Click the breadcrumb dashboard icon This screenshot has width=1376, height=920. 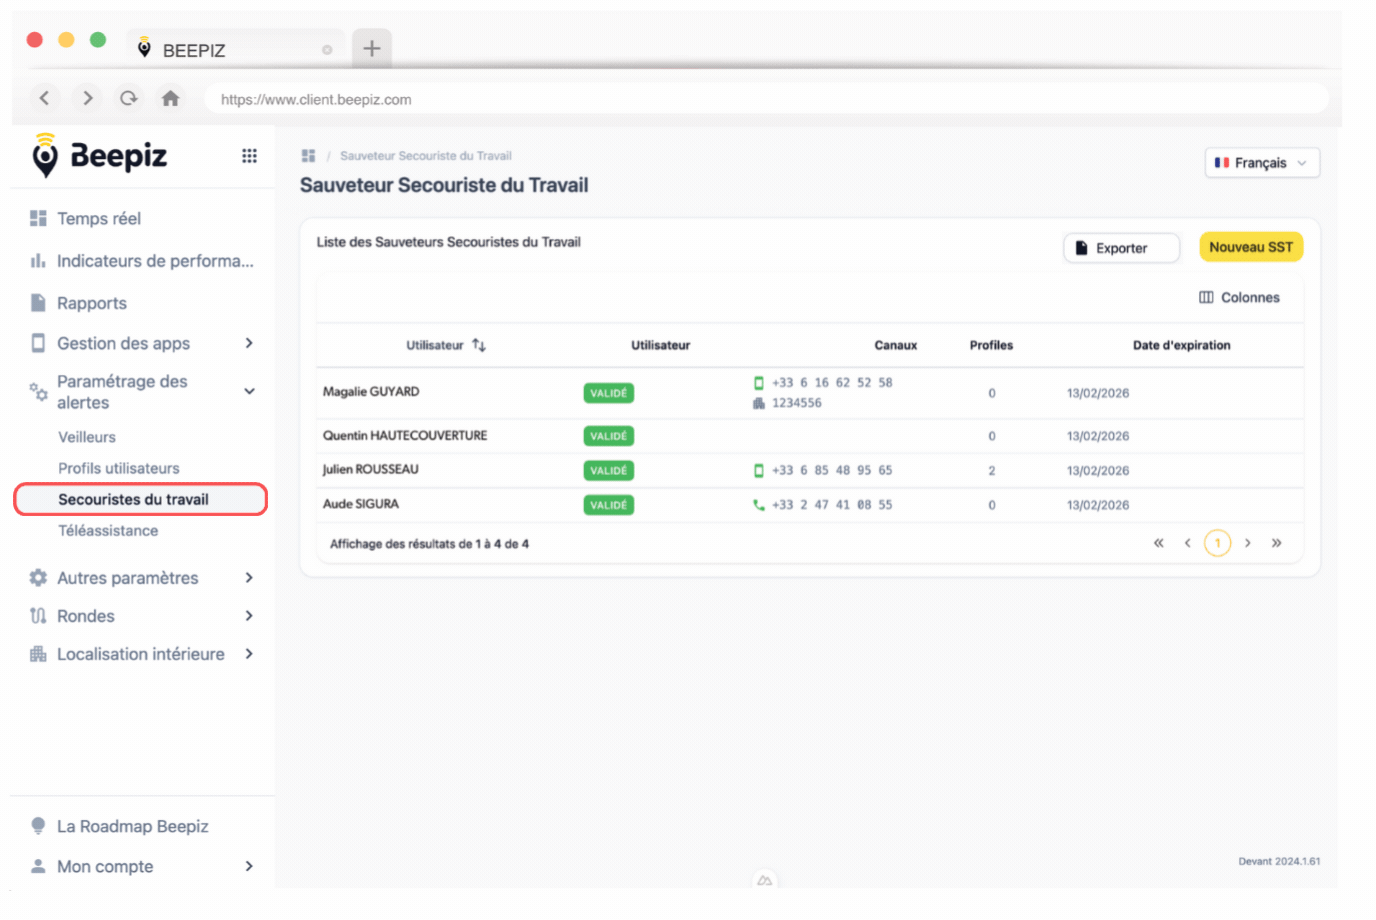pyautogui.click(x=308, y=156)
